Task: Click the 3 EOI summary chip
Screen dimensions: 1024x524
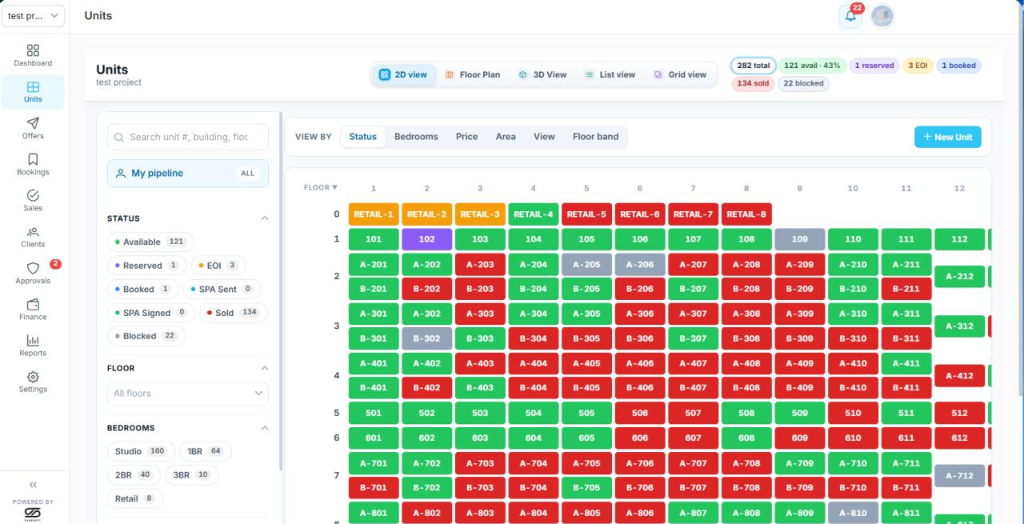Action: coord(918,65)
